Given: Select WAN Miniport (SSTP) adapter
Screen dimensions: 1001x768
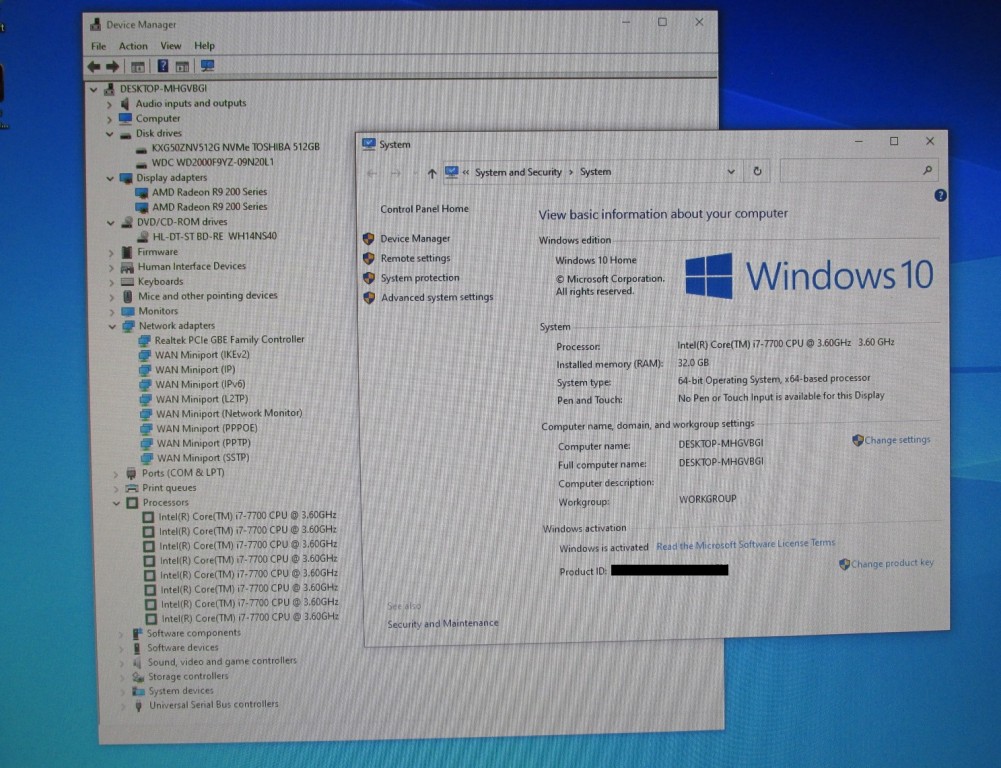Looking at the screenshot, I should 204,458.
